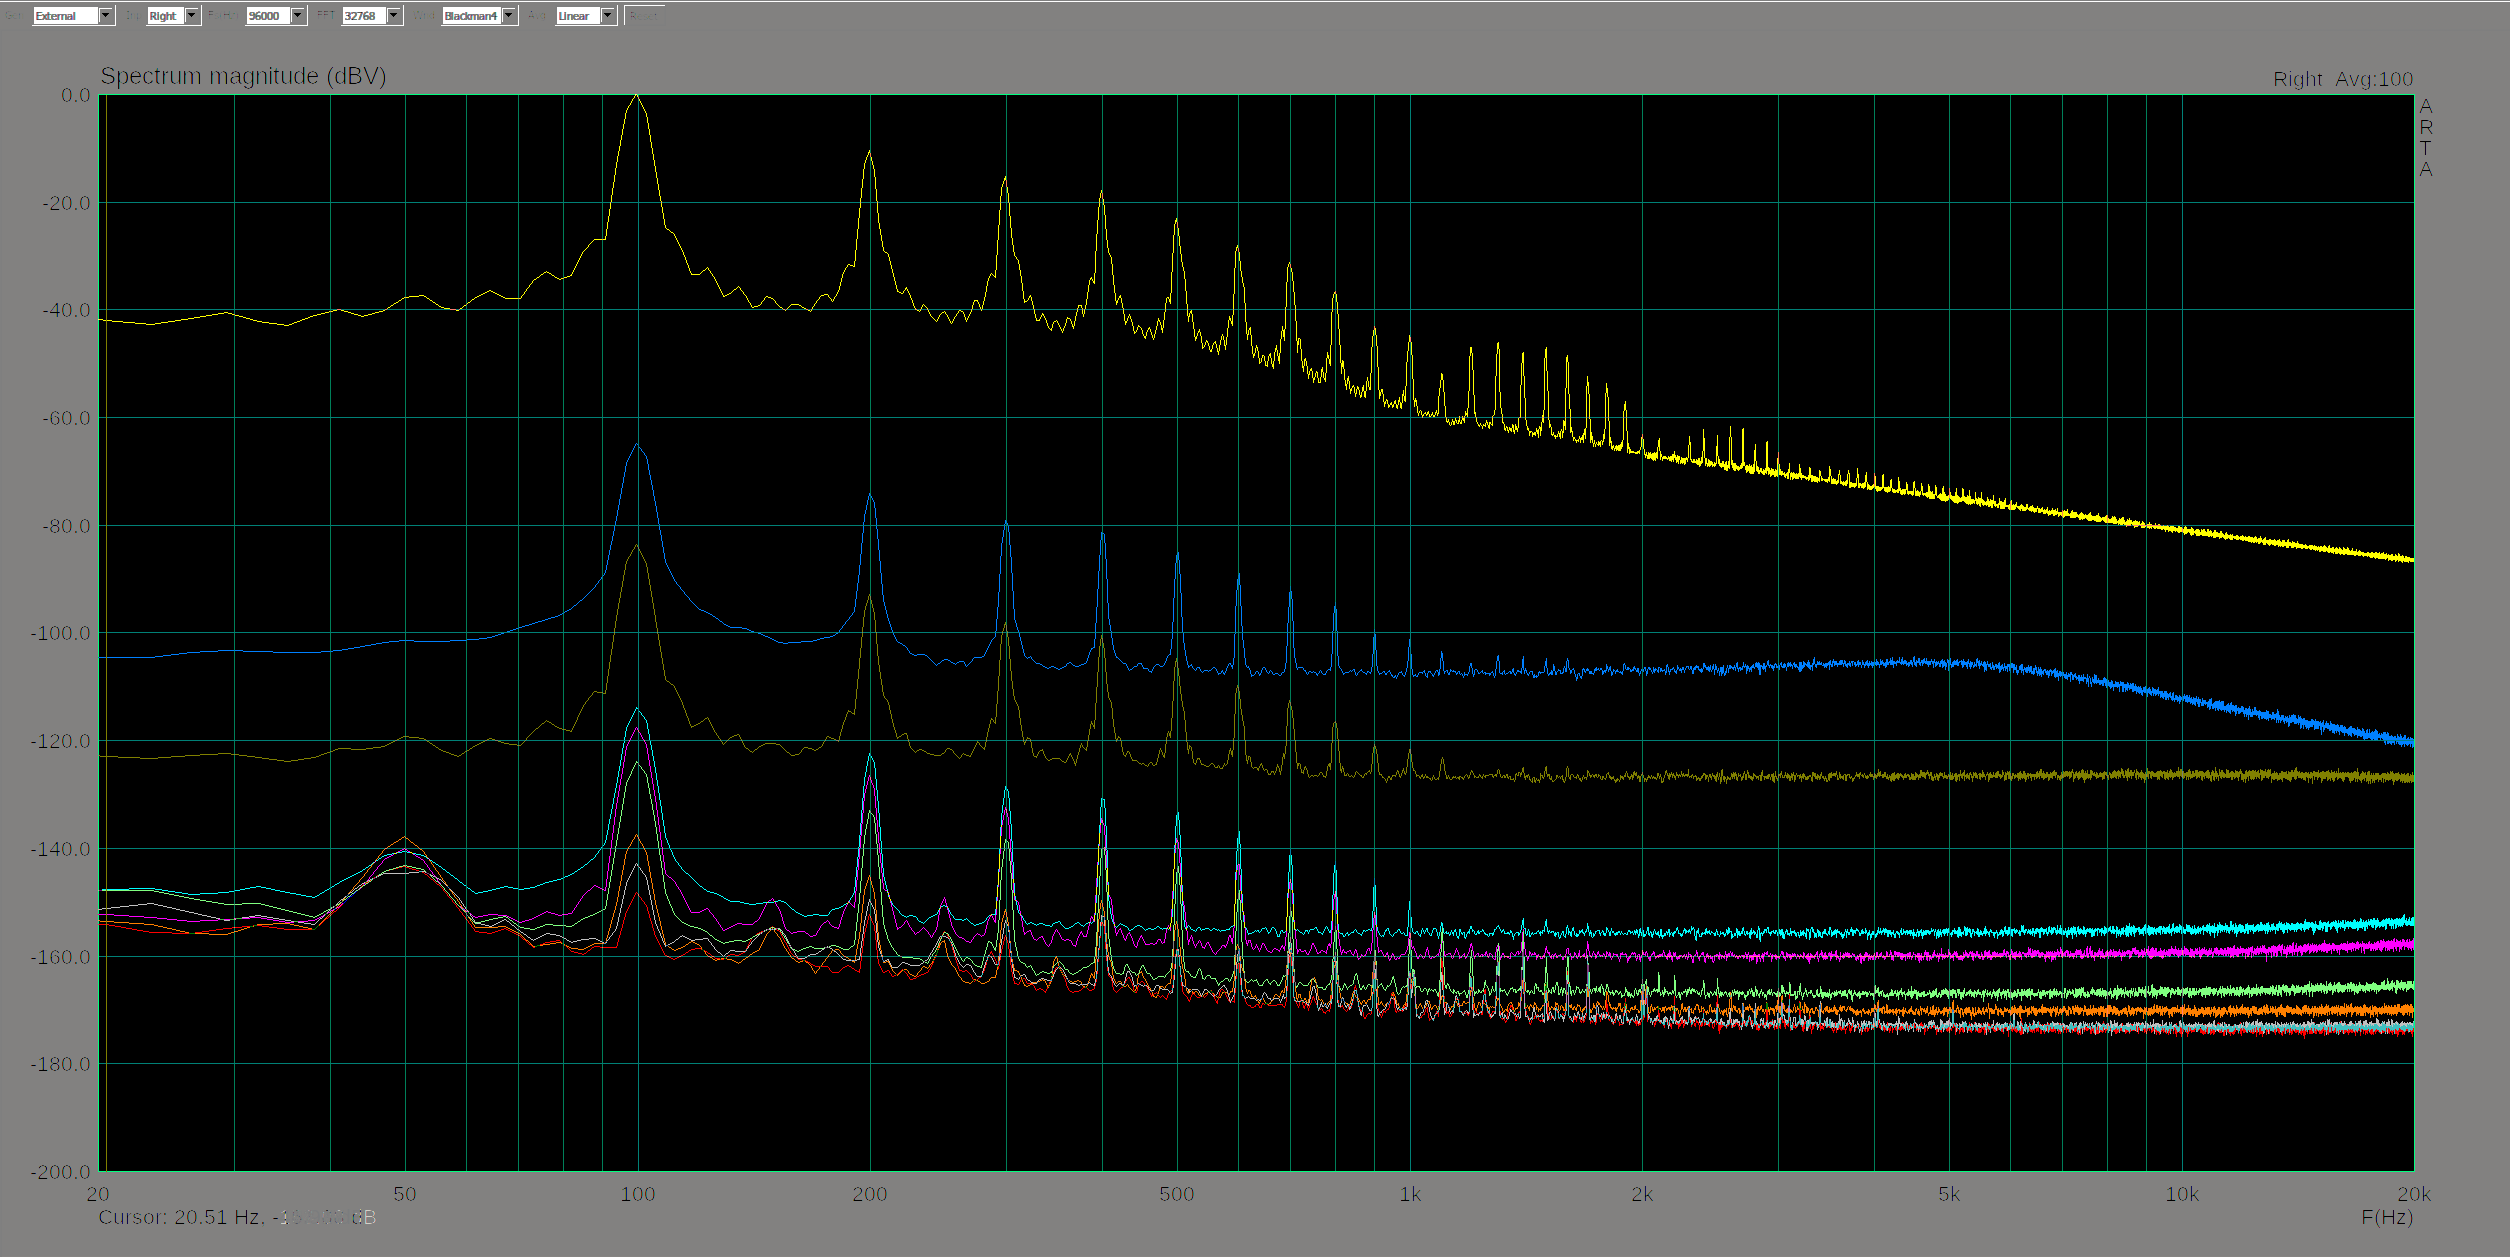The image size is (2510, 1257).
Task: Click the '-160.0' y-axis label
Action: [x=61, y=957]
